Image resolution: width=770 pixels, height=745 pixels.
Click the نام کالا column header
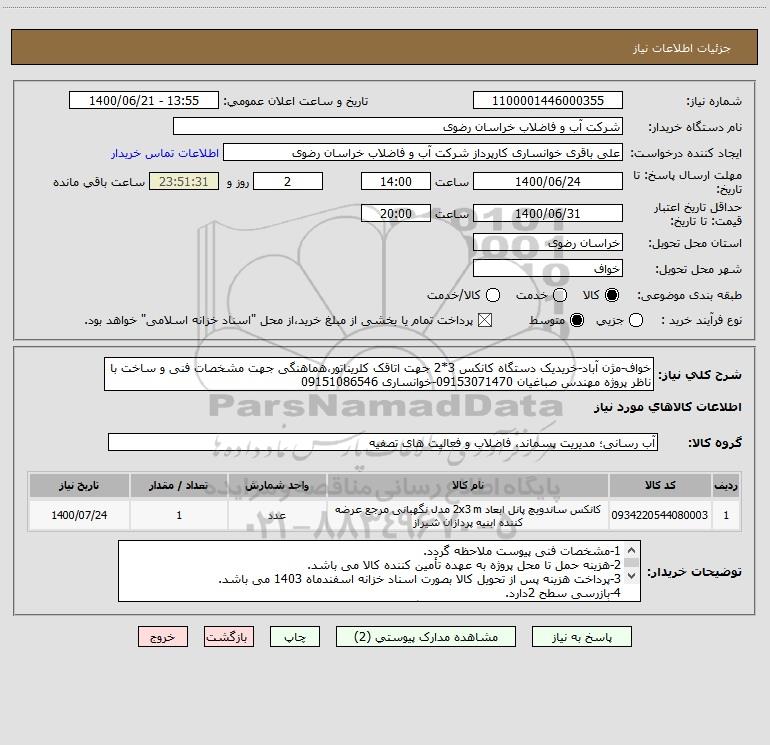click(x=468, y=485)
